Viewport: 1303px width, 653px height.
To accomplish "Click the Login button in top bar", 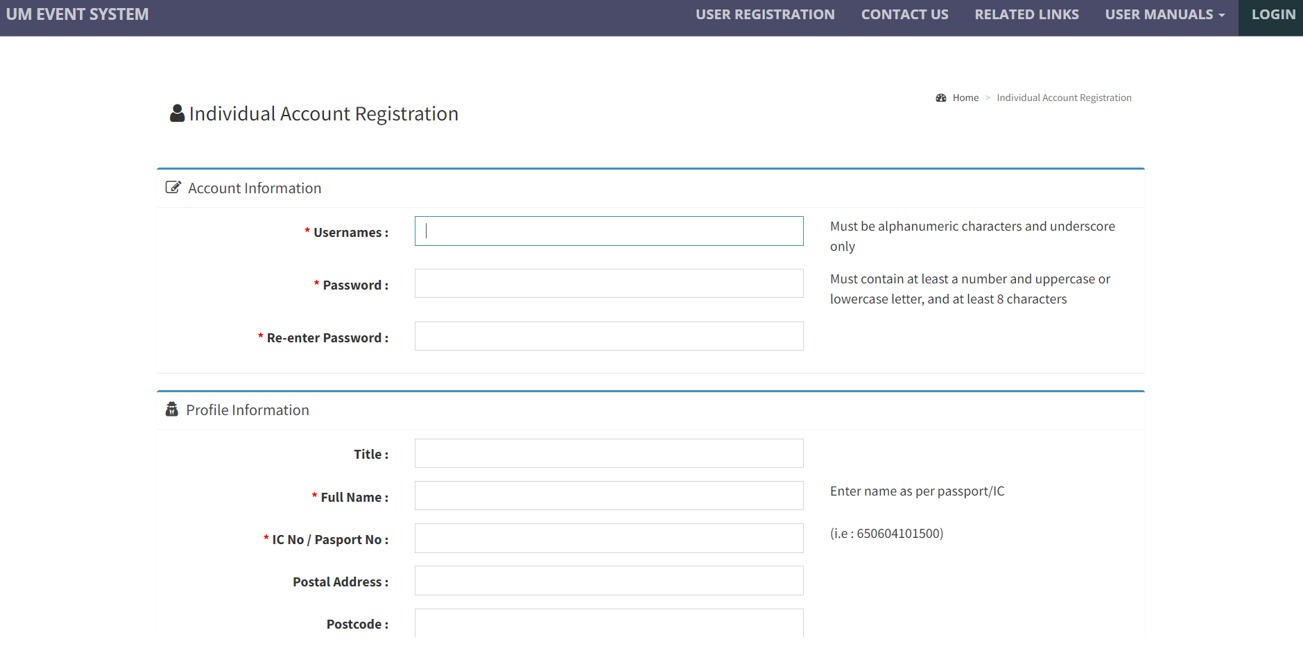I will 1272,15.
